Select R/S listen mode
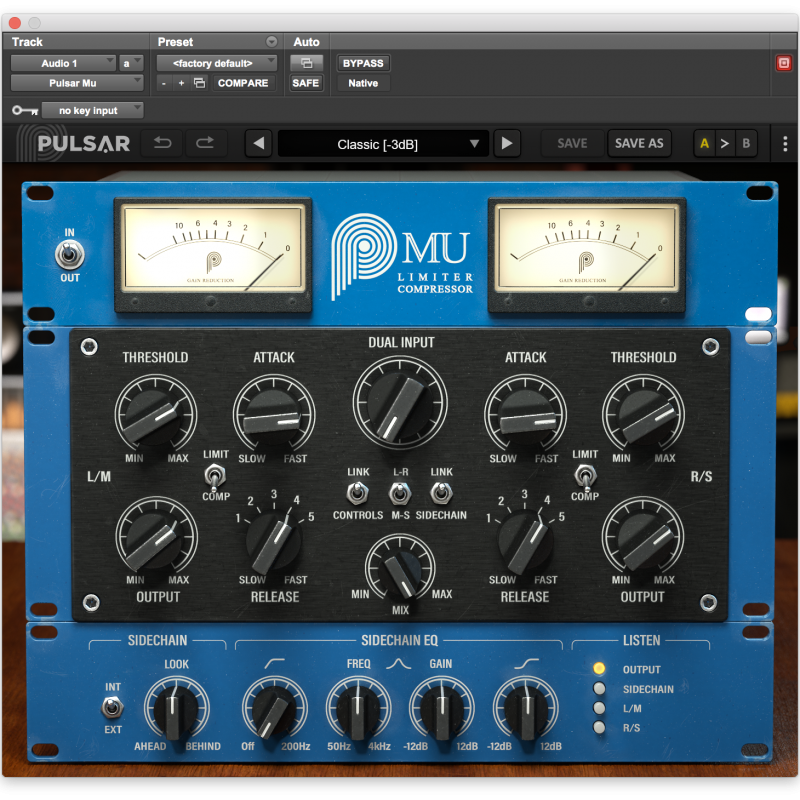The width and height of the screenshot is (800, 800). pos(599,728)
